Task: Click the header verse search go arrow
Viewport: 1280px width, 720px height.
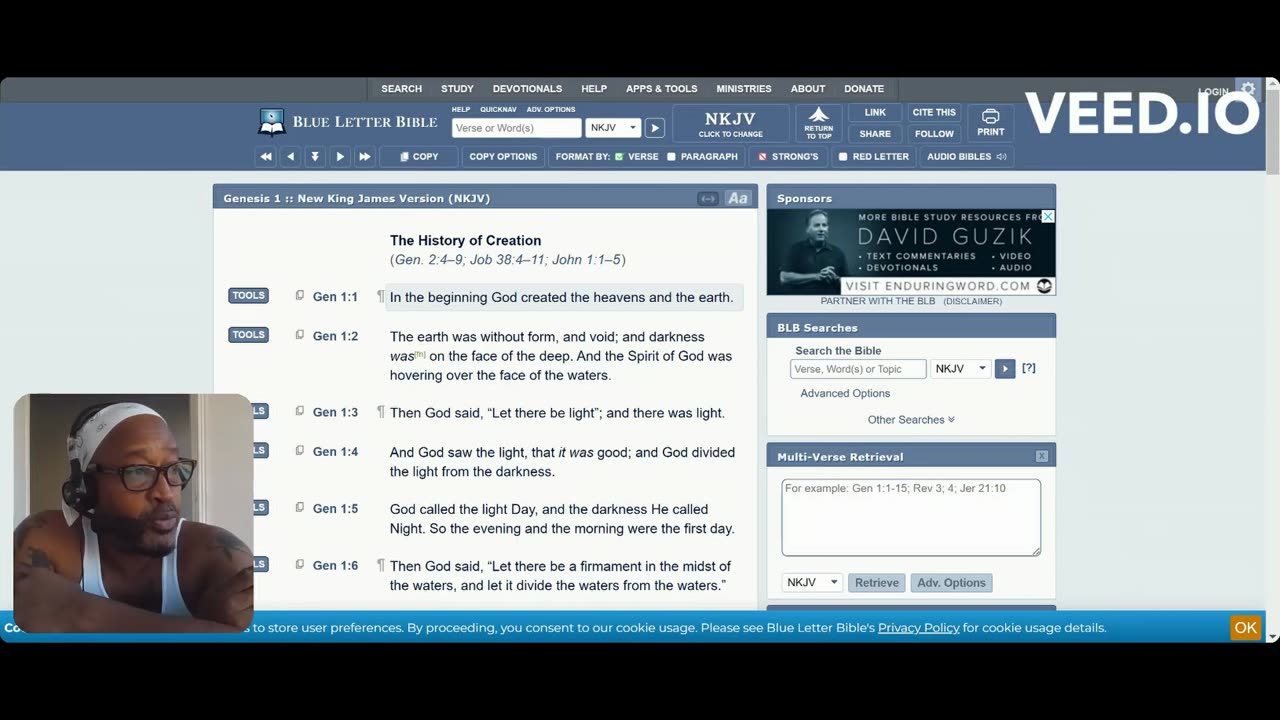Action: coord(655,128)
